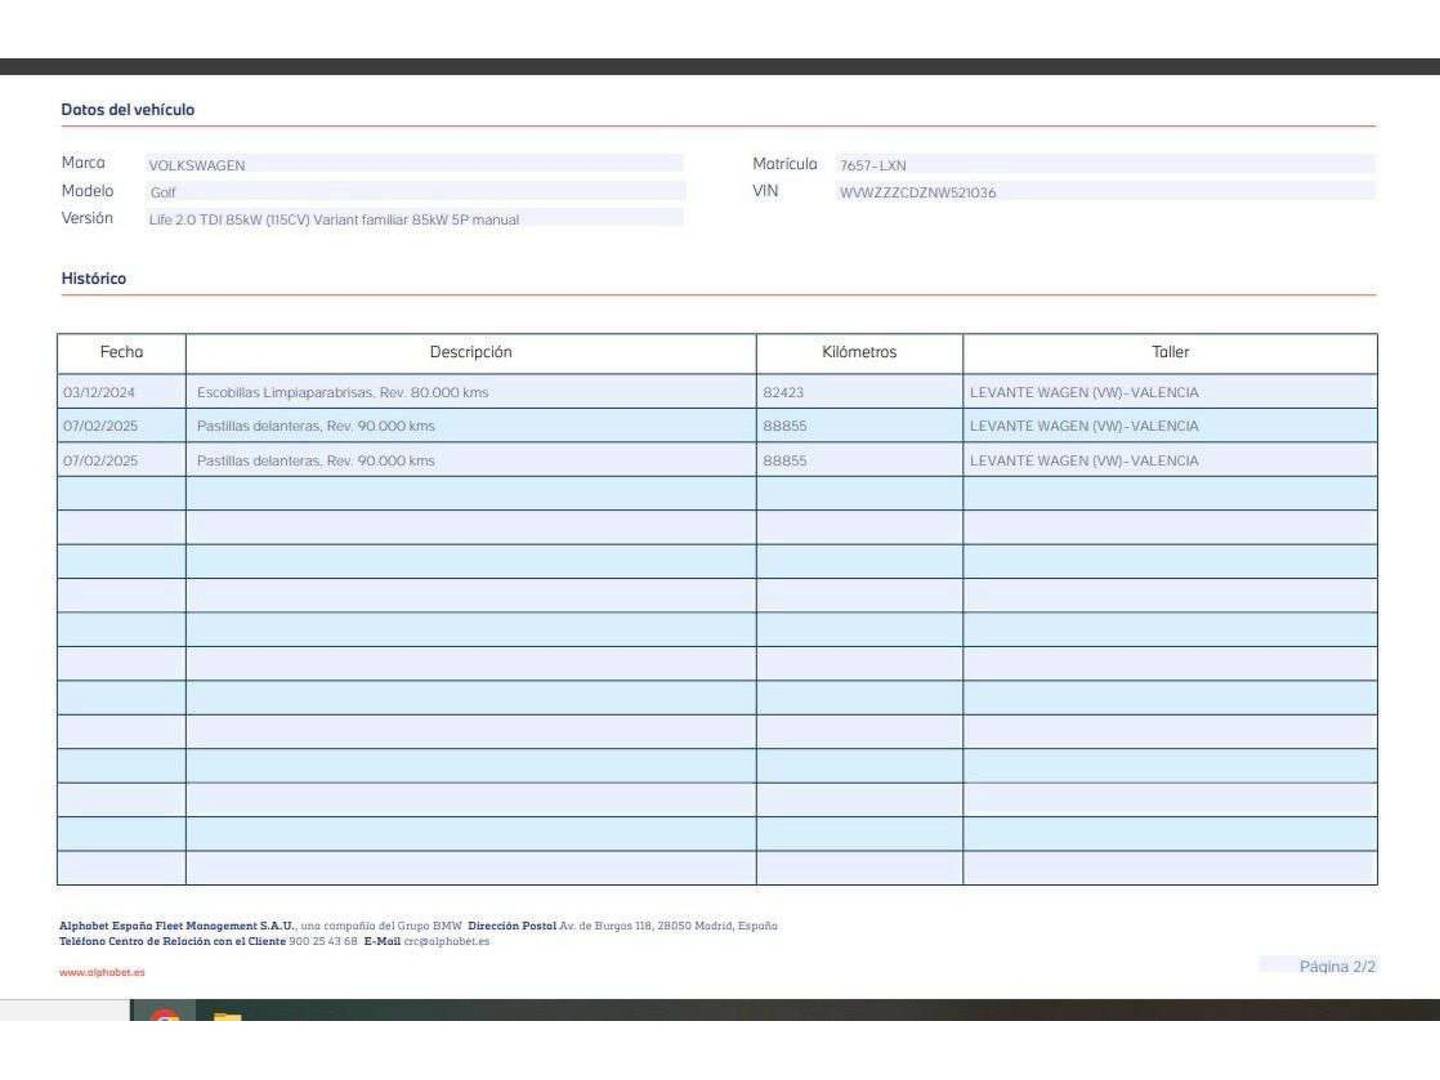This screenshot has width=1440, height=1080.
Task: Select the Versión label
Action: coord(87,218)
